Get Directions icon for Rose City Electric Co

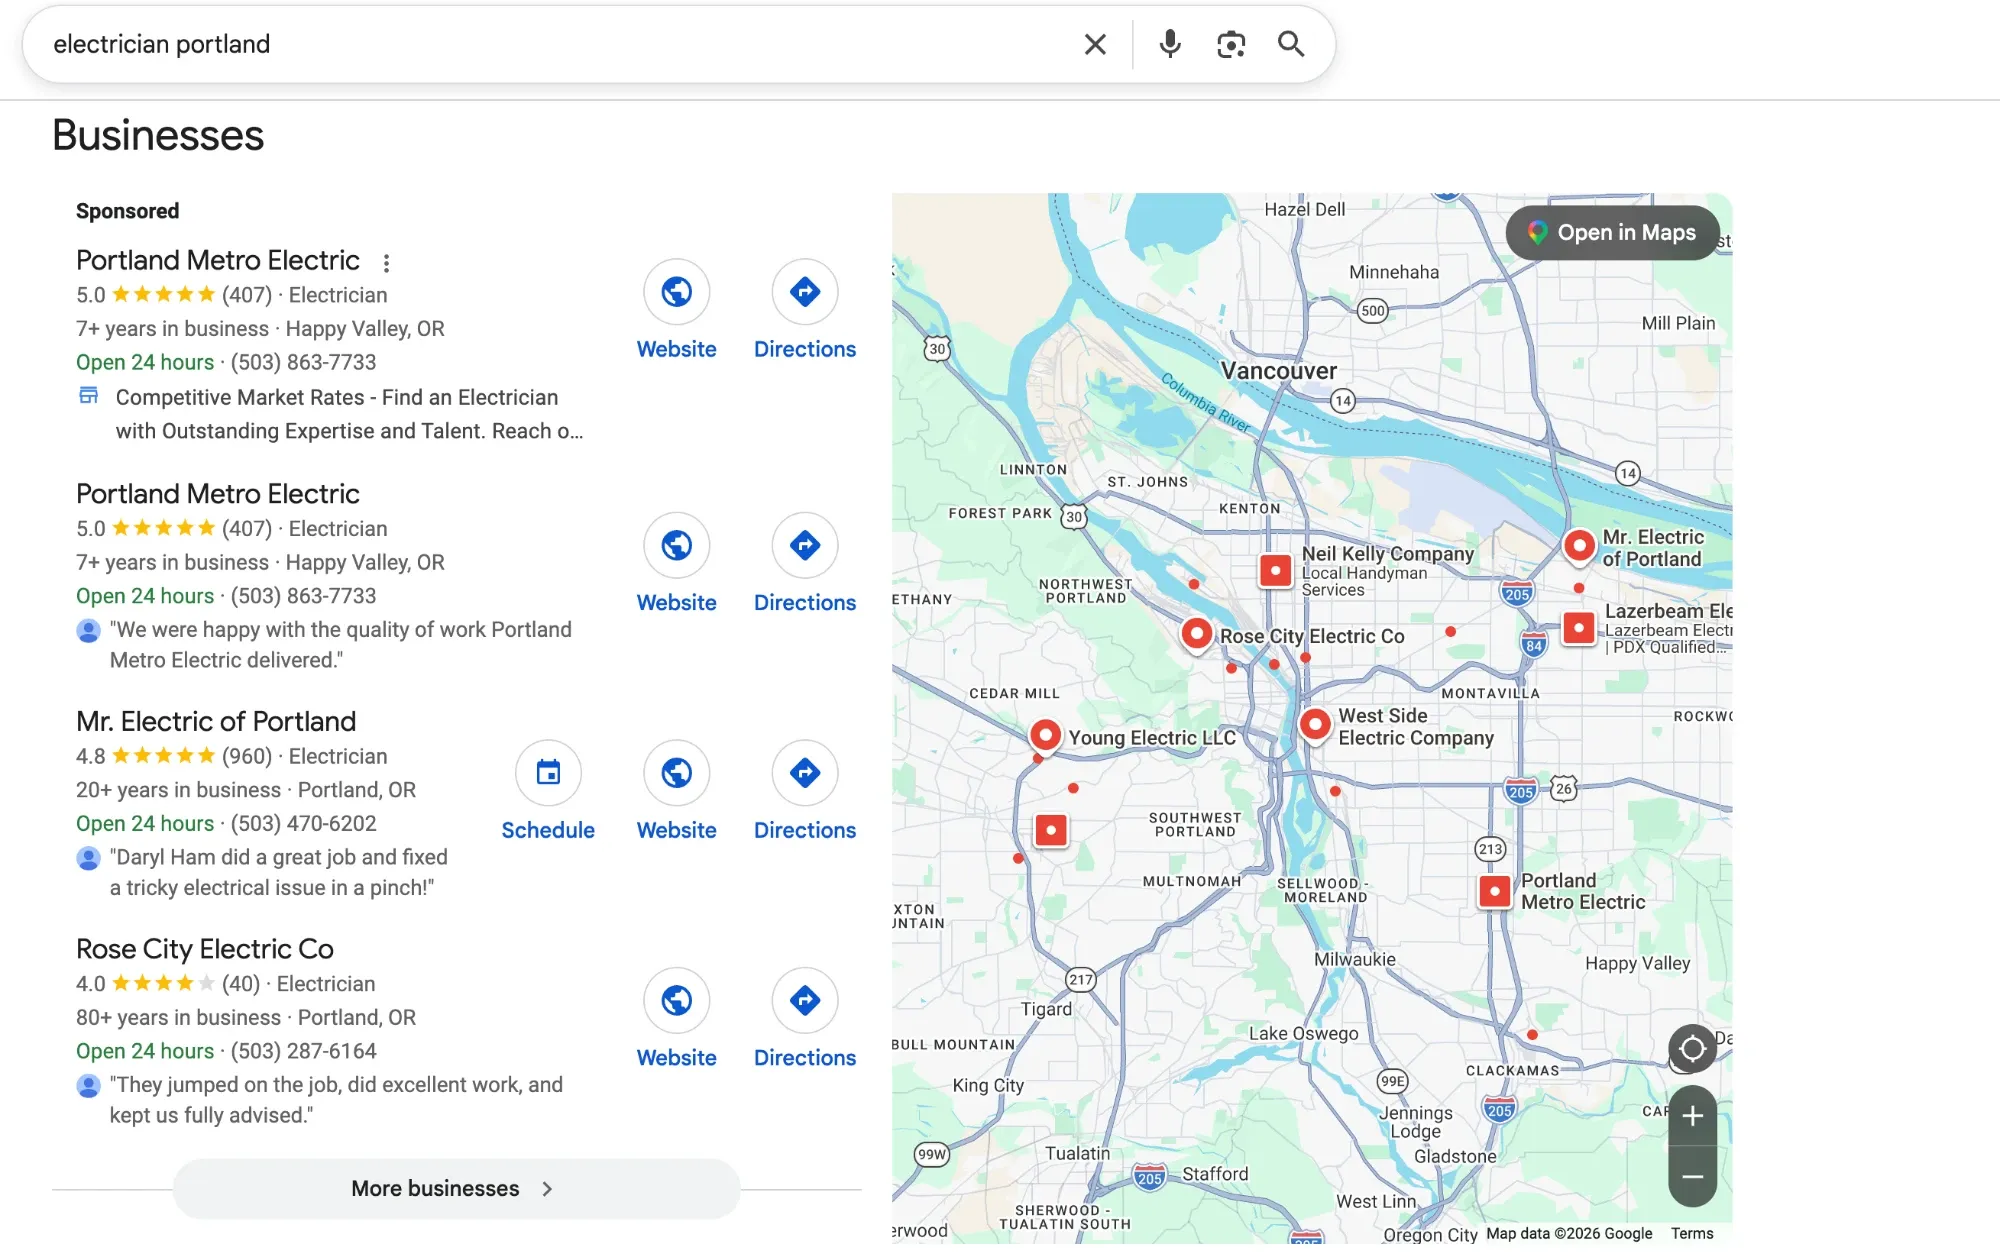pyautogui.click(x=805, y=1000)
